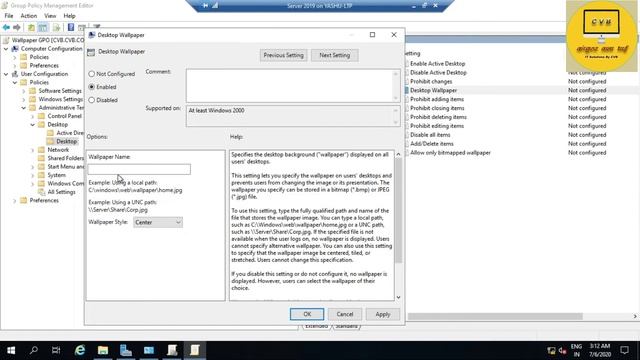Viewport: 640px width, 360px height.
Task: Click the Network folder icon
Action: (x=41, y=150)
